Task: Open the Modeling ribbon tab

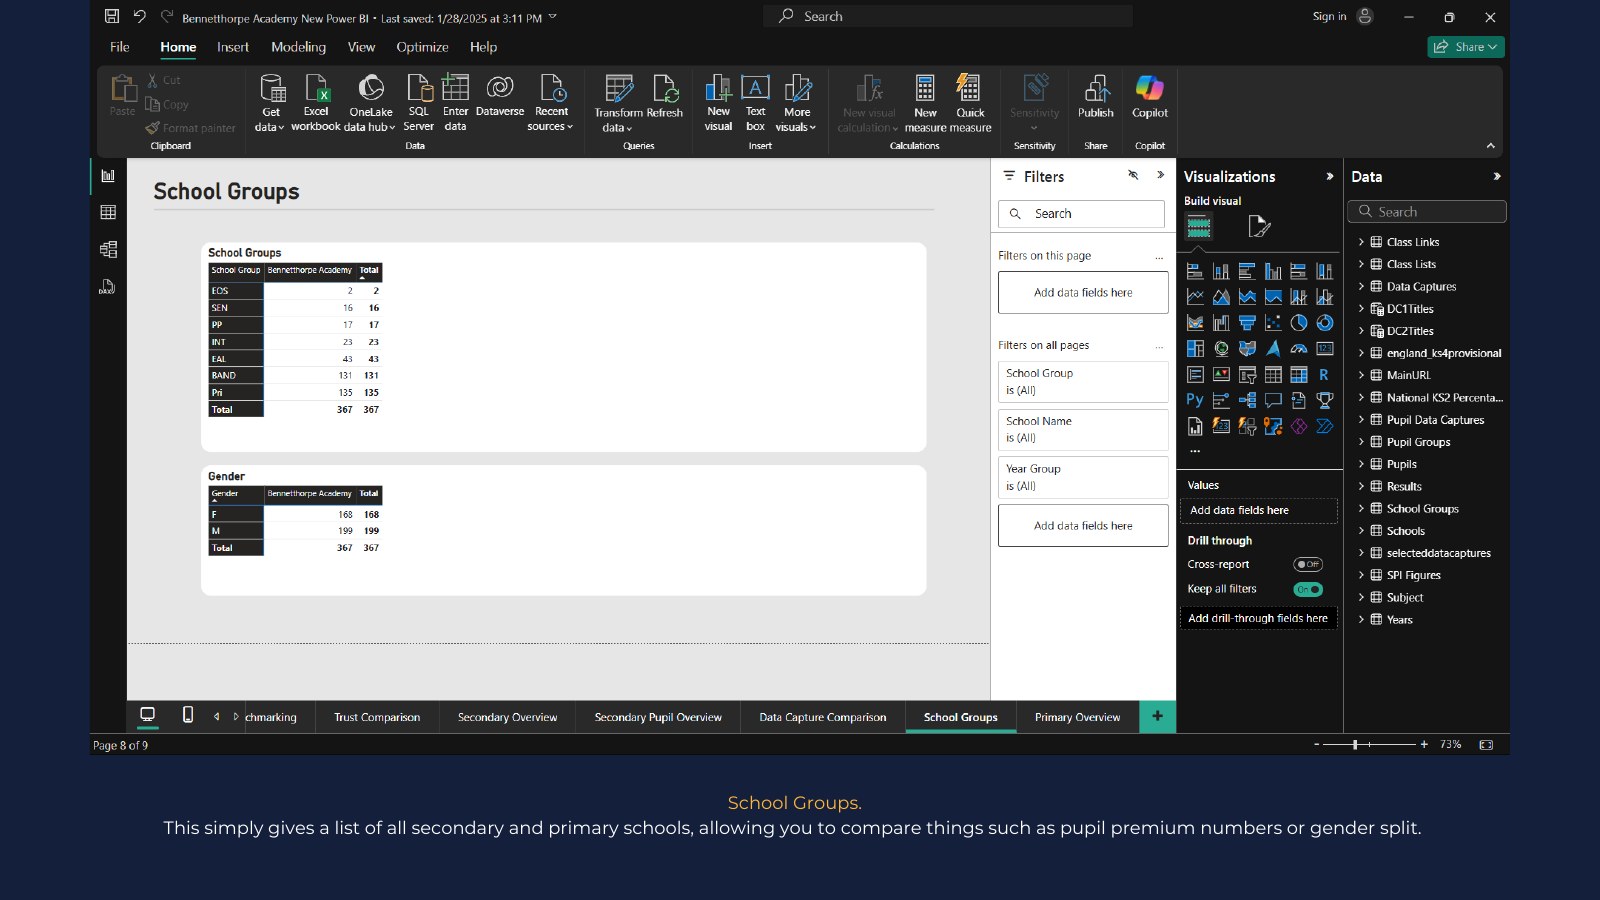Action: pos(298,47)
